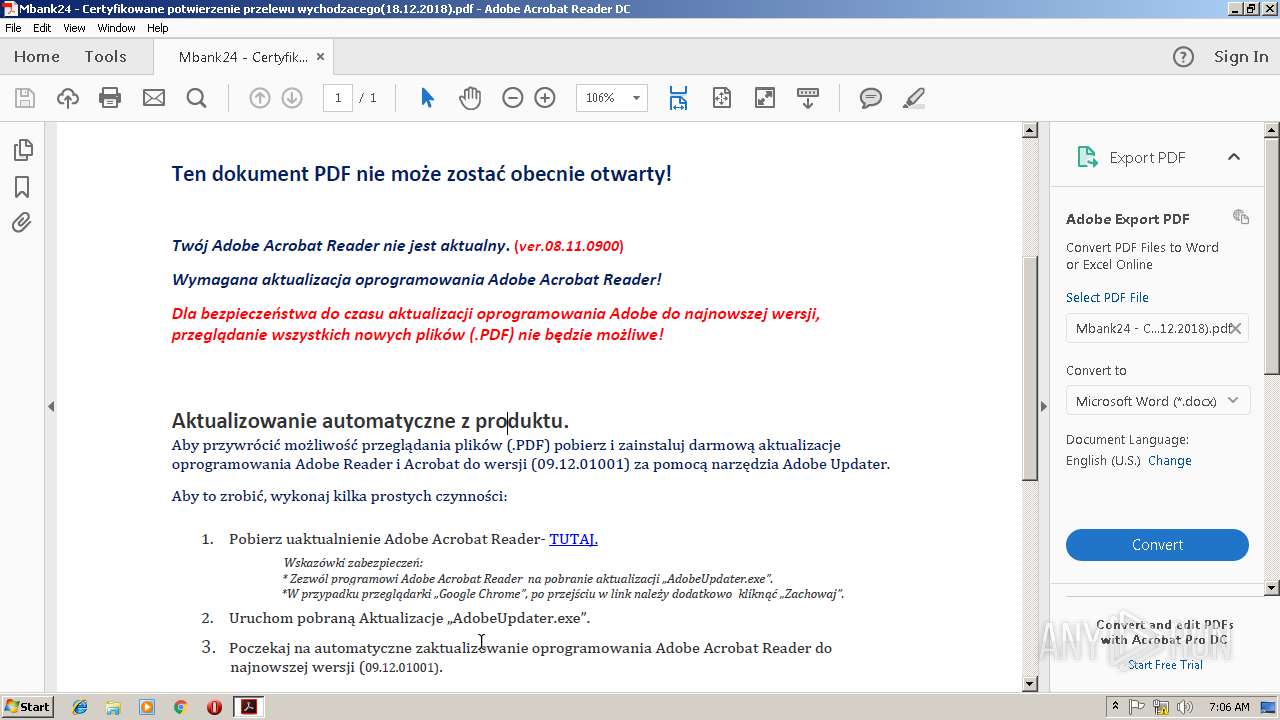The height and width of the screenshot is (720, 1280).
Task: Click the Select PDF File link
Action: (x=1107, y=298)
